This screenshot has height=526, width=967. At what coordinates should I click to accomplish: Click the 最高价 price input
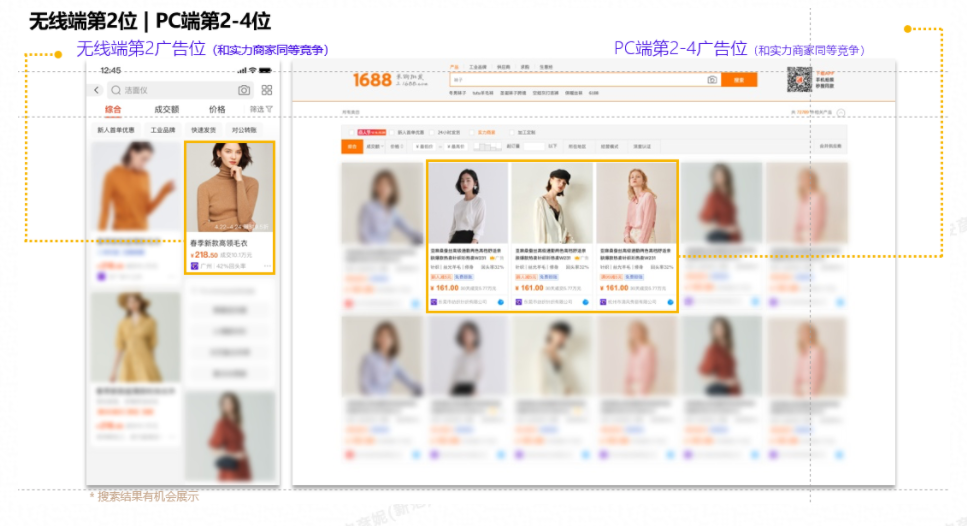[456, 147]
